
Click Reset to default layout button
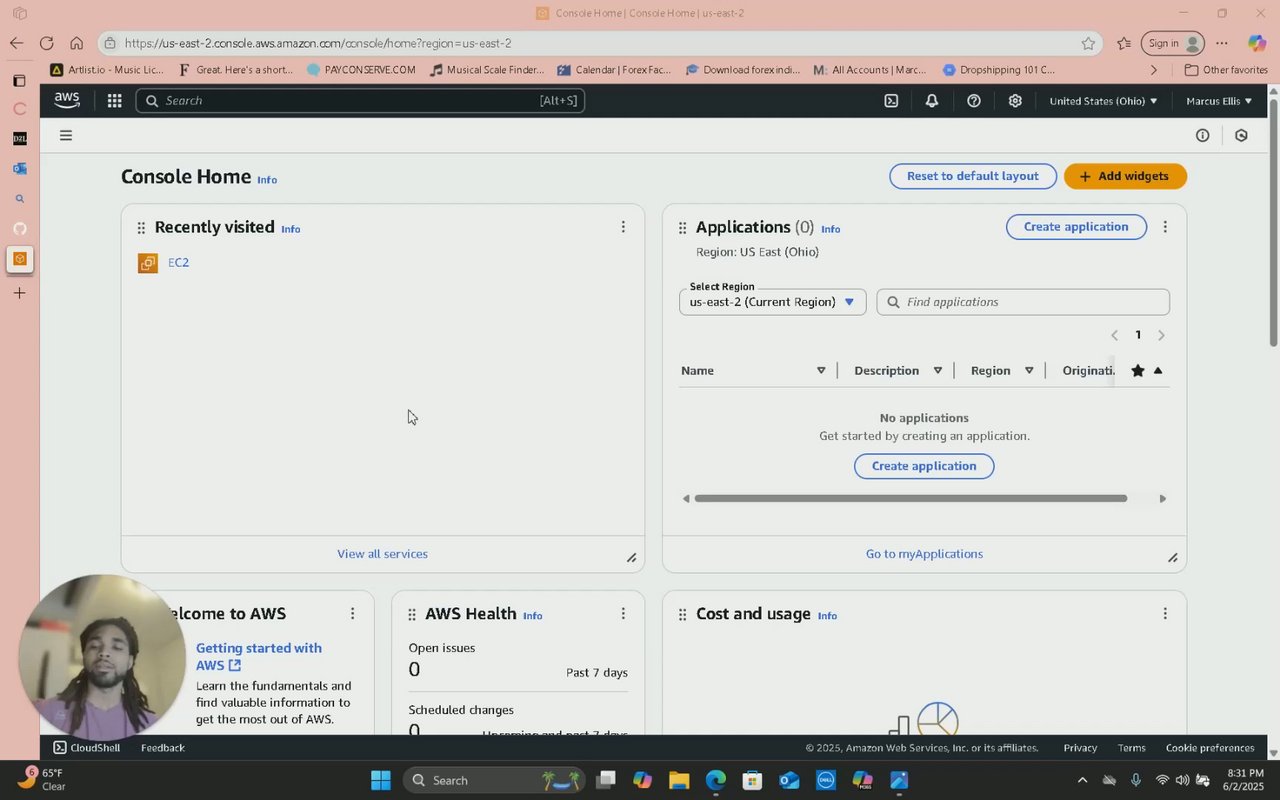(973, 176)
